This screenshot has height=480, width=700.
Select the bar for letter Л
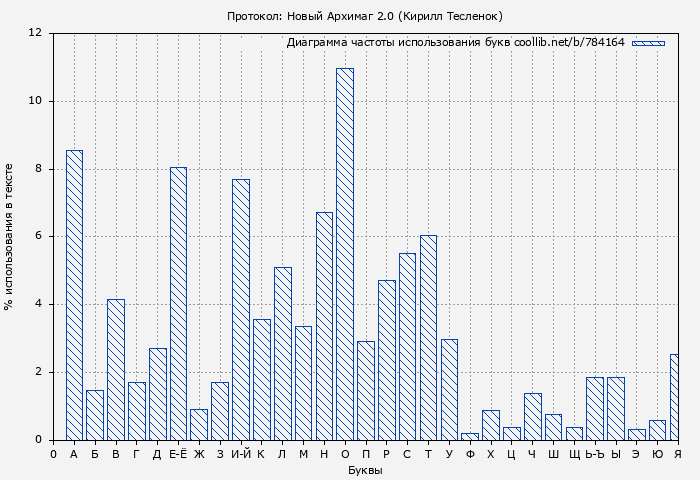282,353
